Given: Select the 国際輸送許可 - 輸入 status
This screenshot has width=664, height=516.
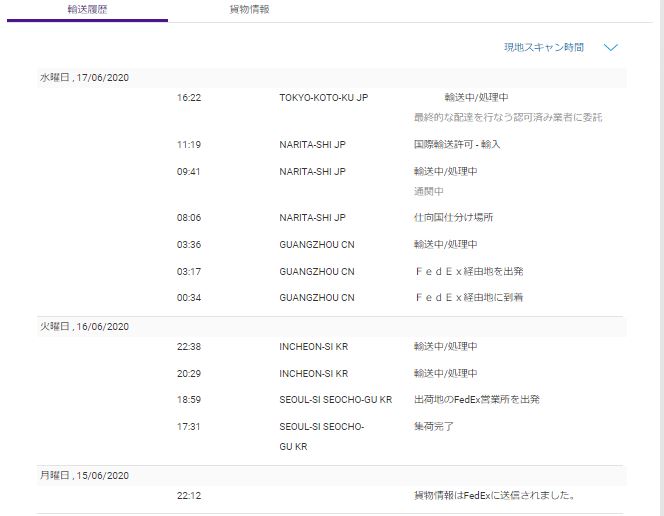Looking at the screenshot, I should point(457,145).
